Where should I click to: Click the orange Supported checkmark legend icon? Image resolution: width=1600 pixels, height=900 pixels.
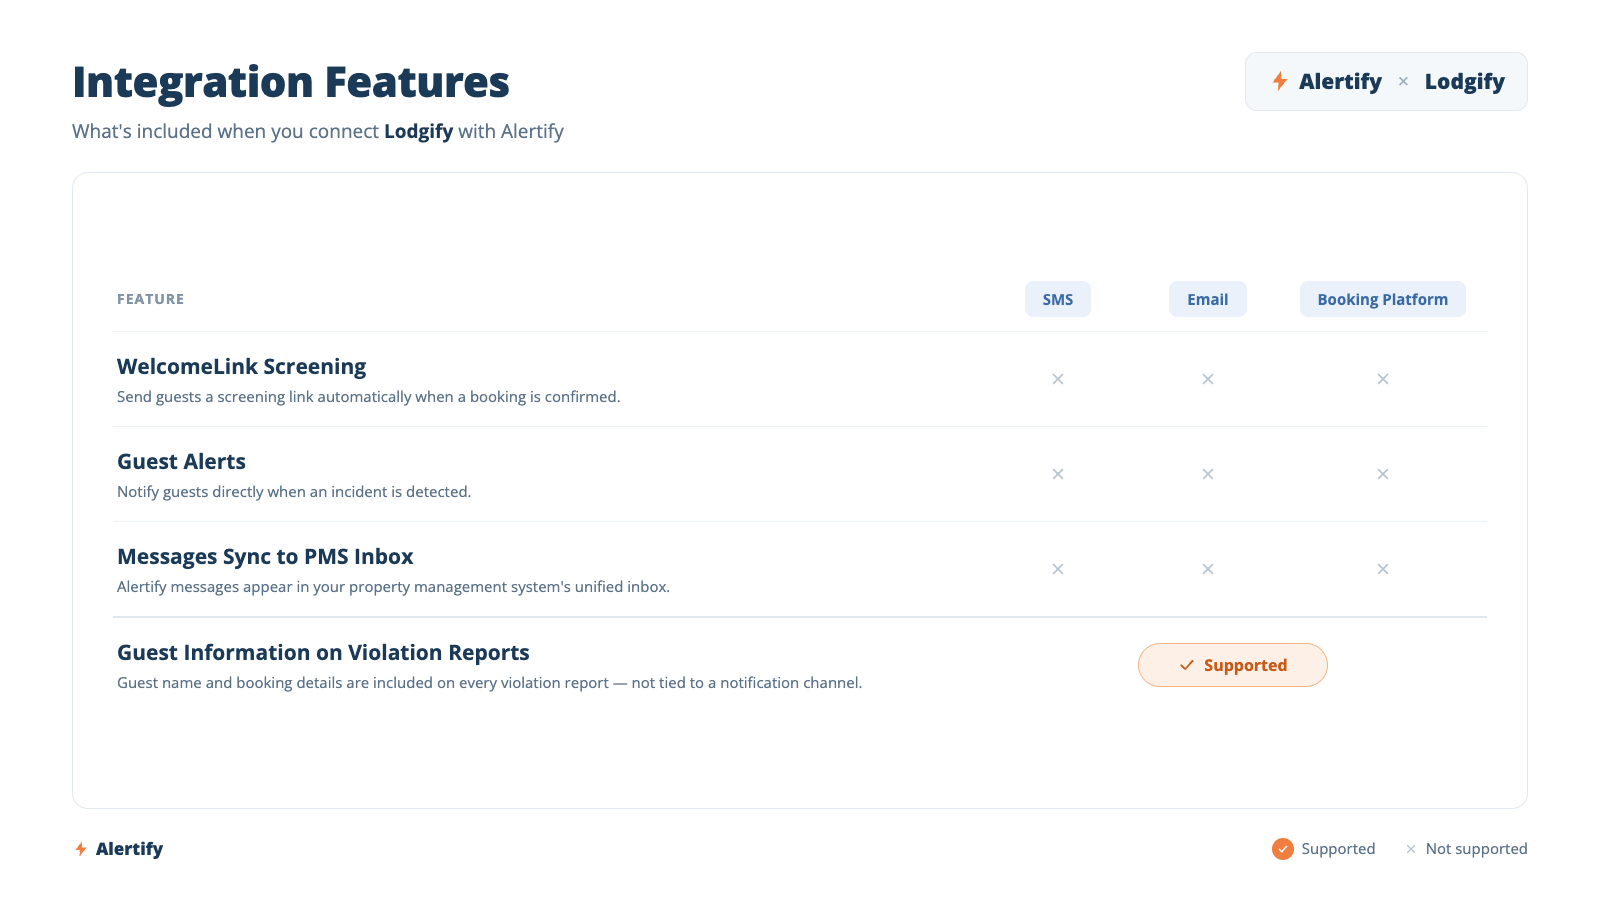click(1283, 849)
